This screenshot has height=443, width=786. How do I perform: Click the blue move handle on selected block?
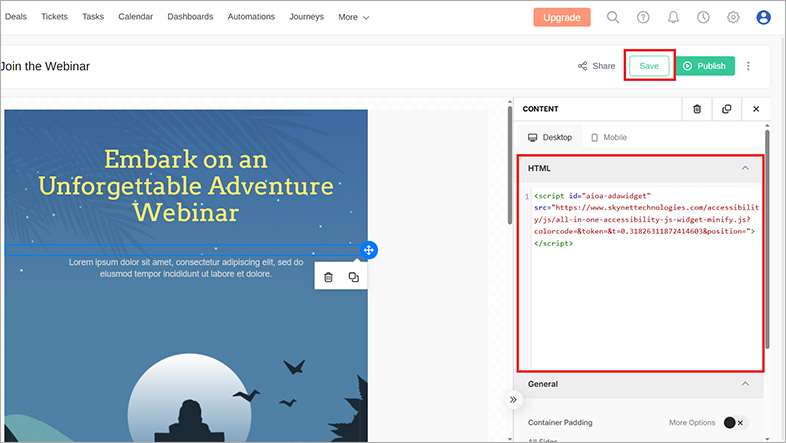pos(368,250)
